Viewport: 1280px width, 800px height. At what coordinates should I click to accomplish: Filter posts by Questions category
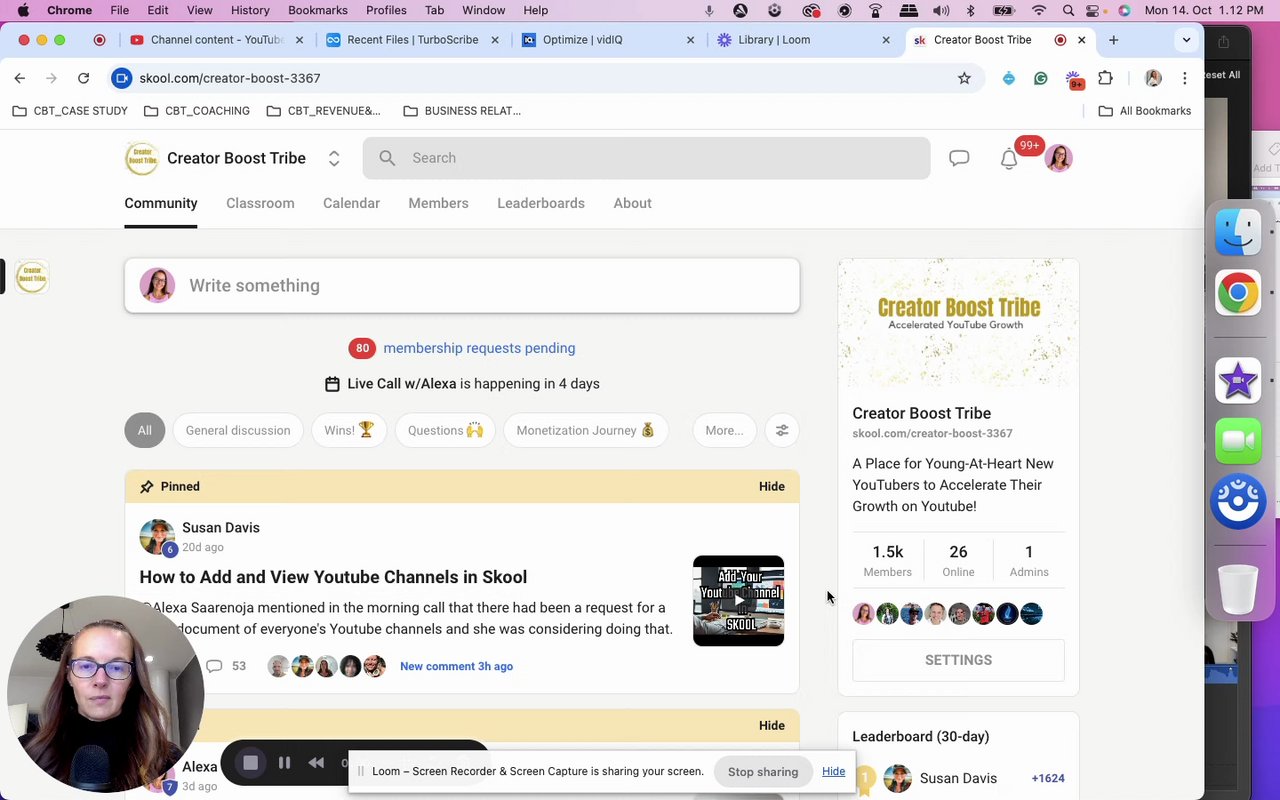pyautogui.click(x=445, y=430)
